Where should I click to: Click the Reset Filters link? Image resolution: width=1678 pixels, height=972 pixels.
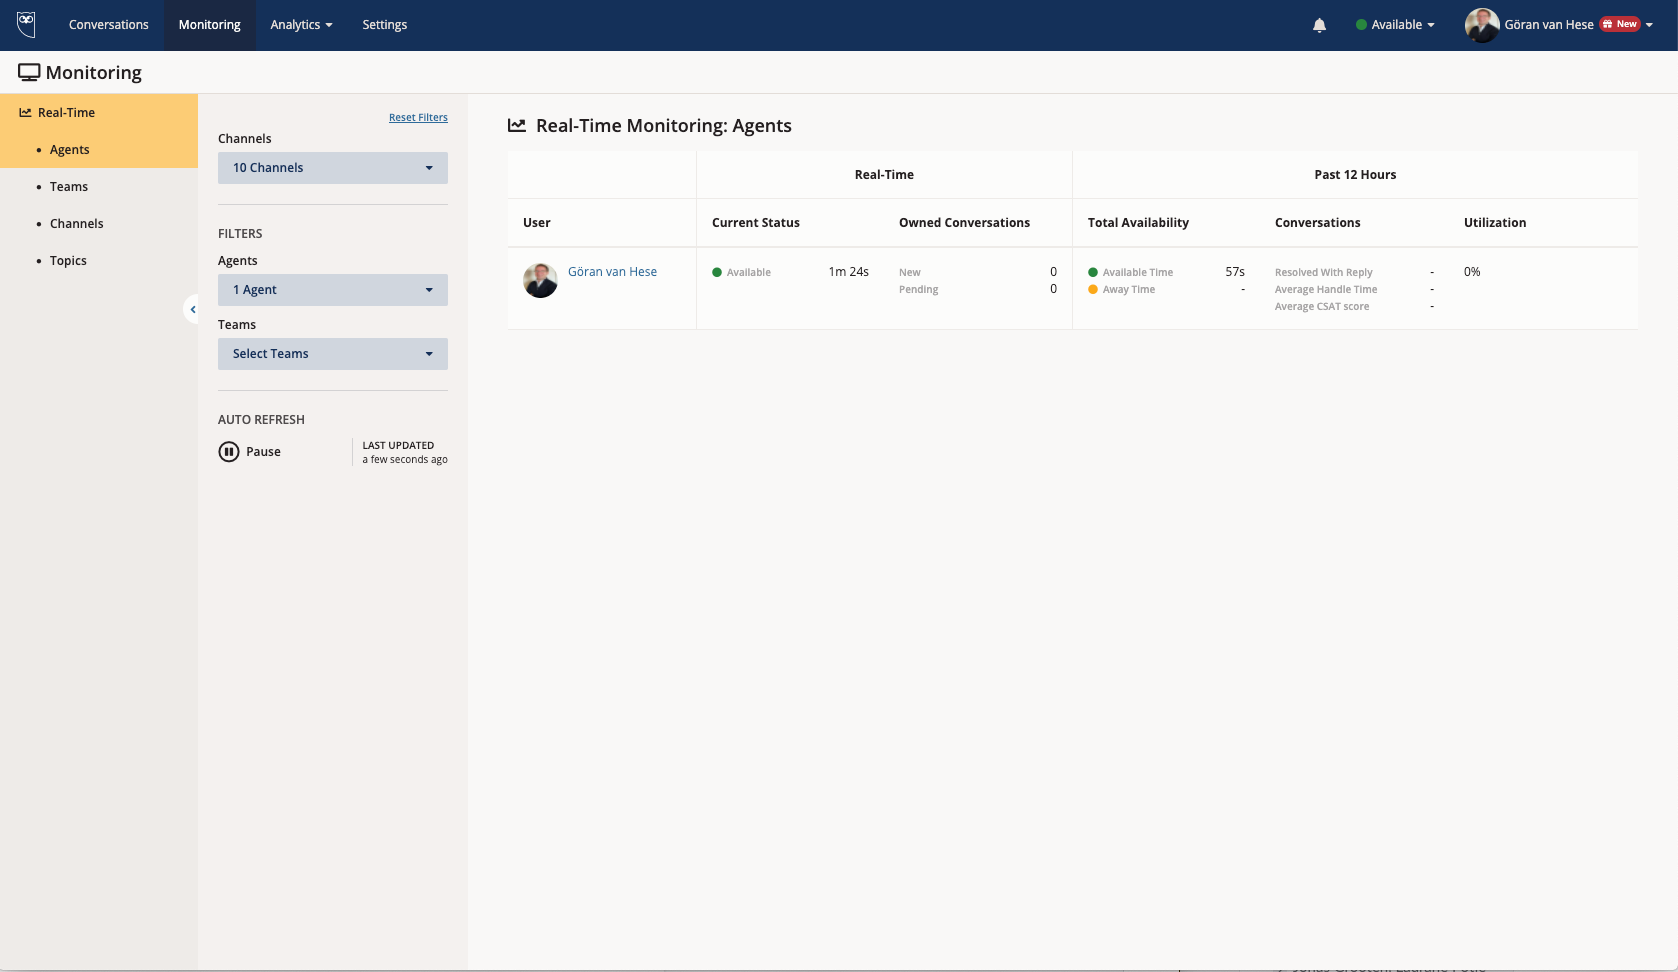tap(418, 118)
